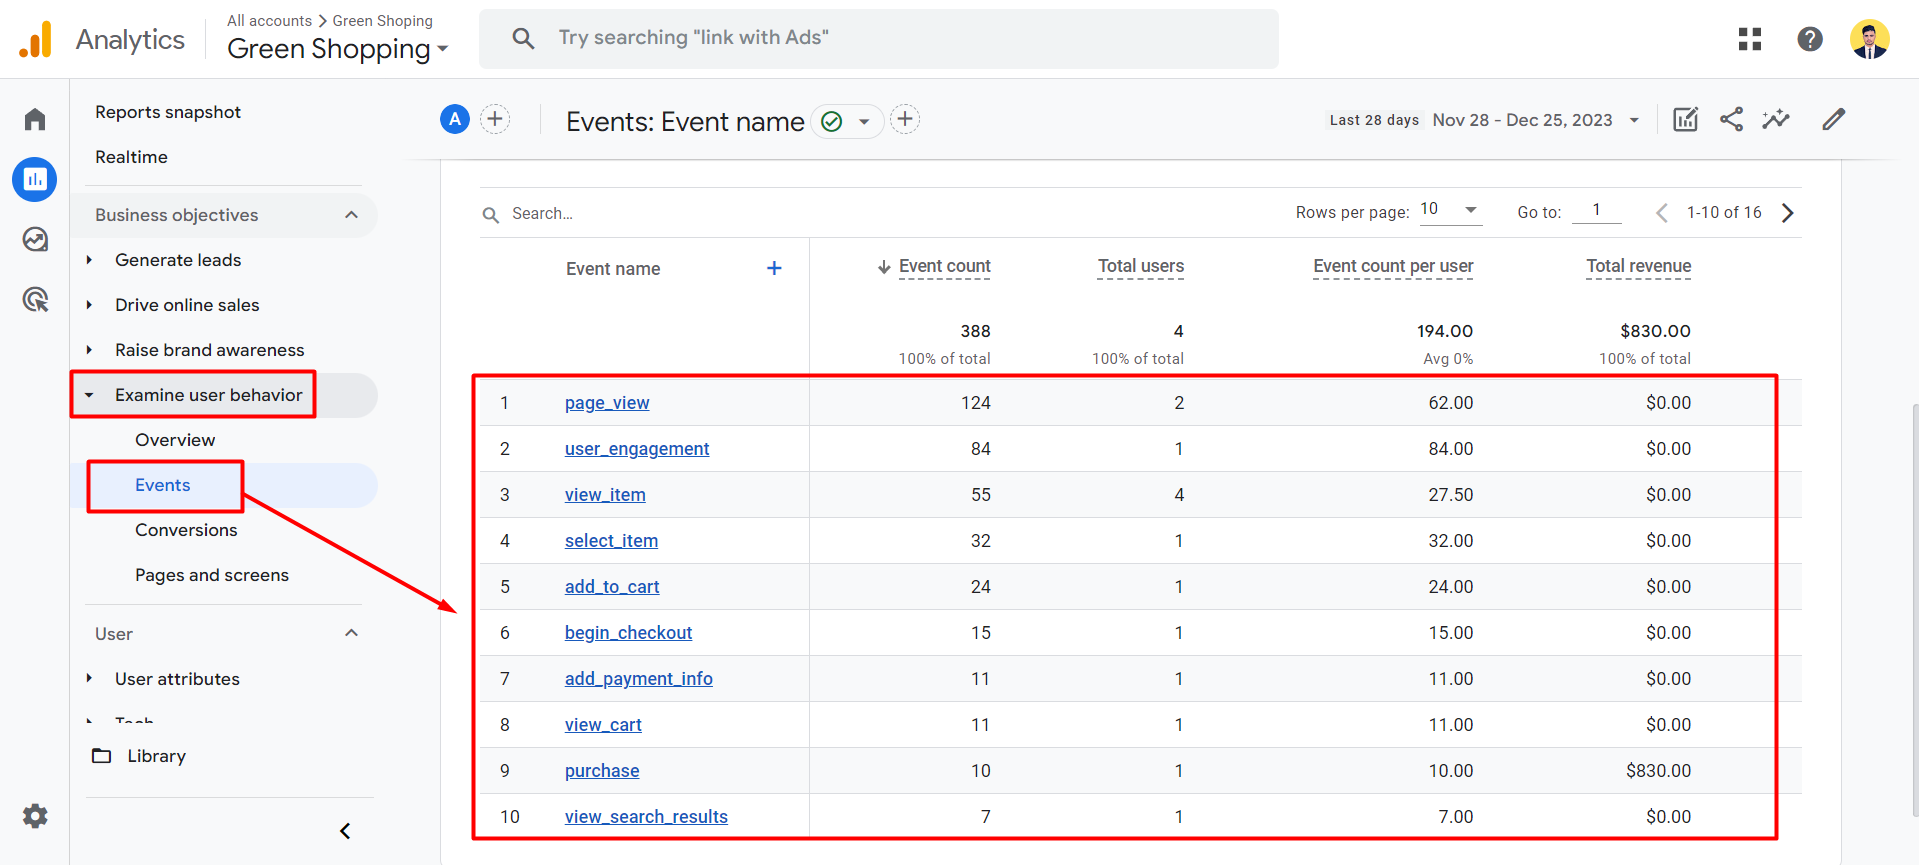Viewport: 1919px width, 865px height.
Task: Expand the Generate leads tree item
Action: (x=89, y=260)
